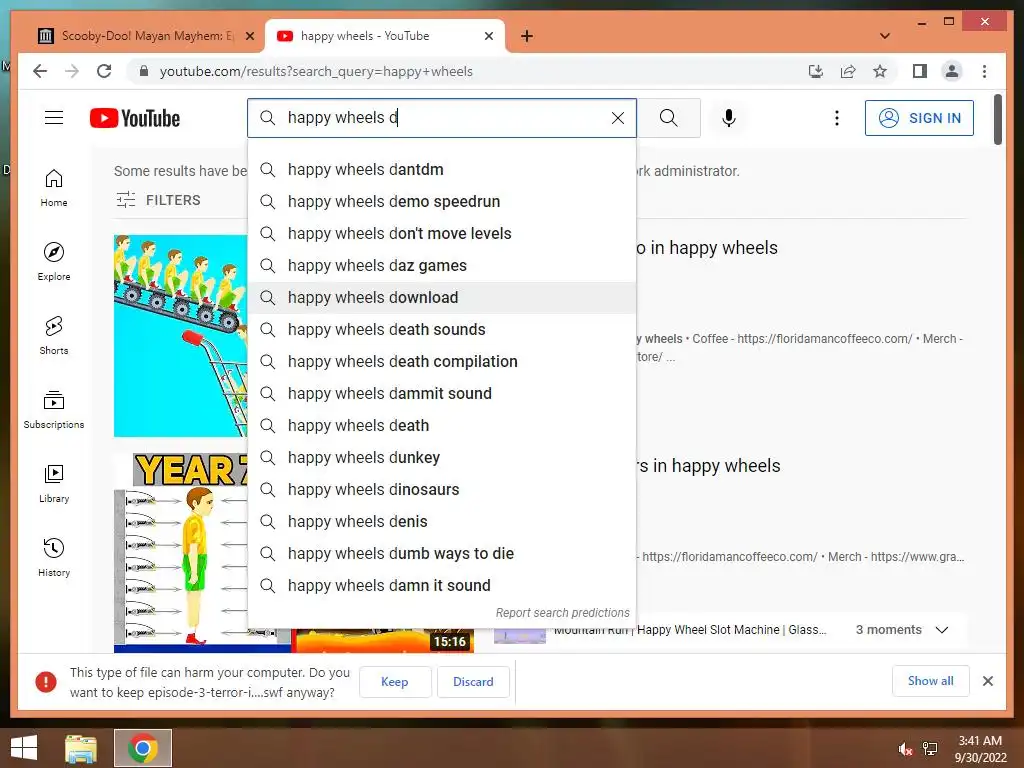Close the happy wheels YouTube tab

[488, 36]
